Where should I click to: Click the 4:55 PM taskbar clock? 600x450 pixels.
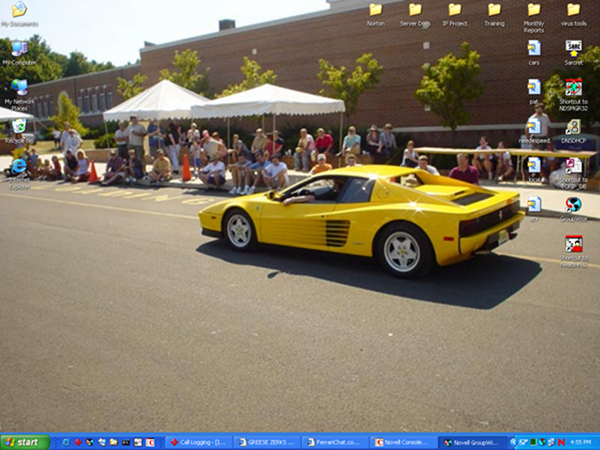pos(580,442)
